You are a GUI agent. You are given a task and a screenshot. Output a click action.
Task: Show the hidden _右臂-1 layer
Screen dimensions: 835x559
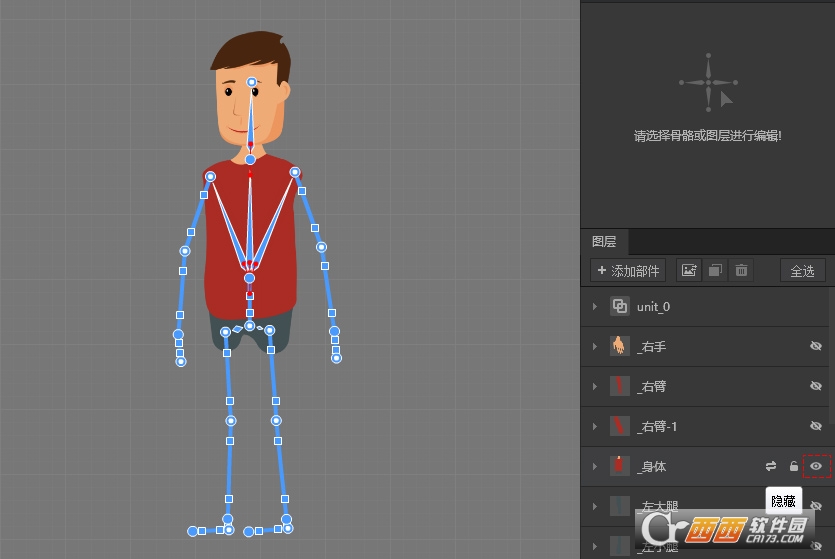(816, 426)
